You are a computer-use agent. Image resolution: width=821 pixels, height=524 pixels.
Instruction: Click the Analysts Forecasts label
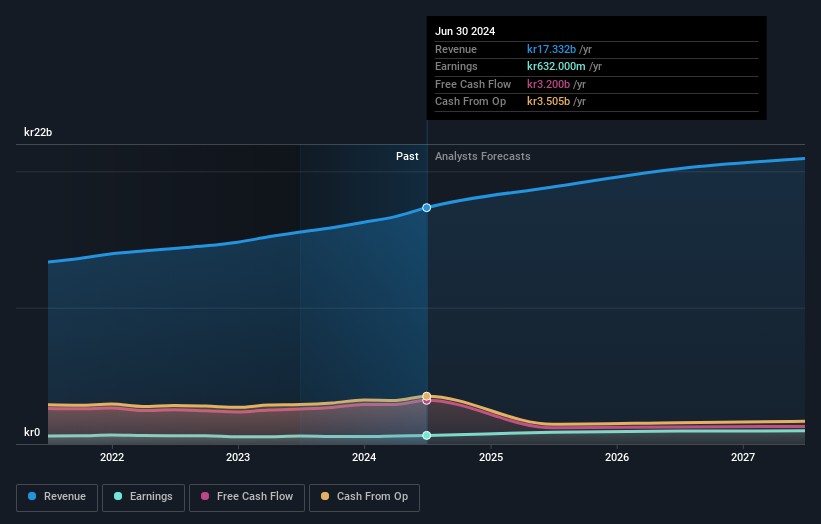pos(483,157)
